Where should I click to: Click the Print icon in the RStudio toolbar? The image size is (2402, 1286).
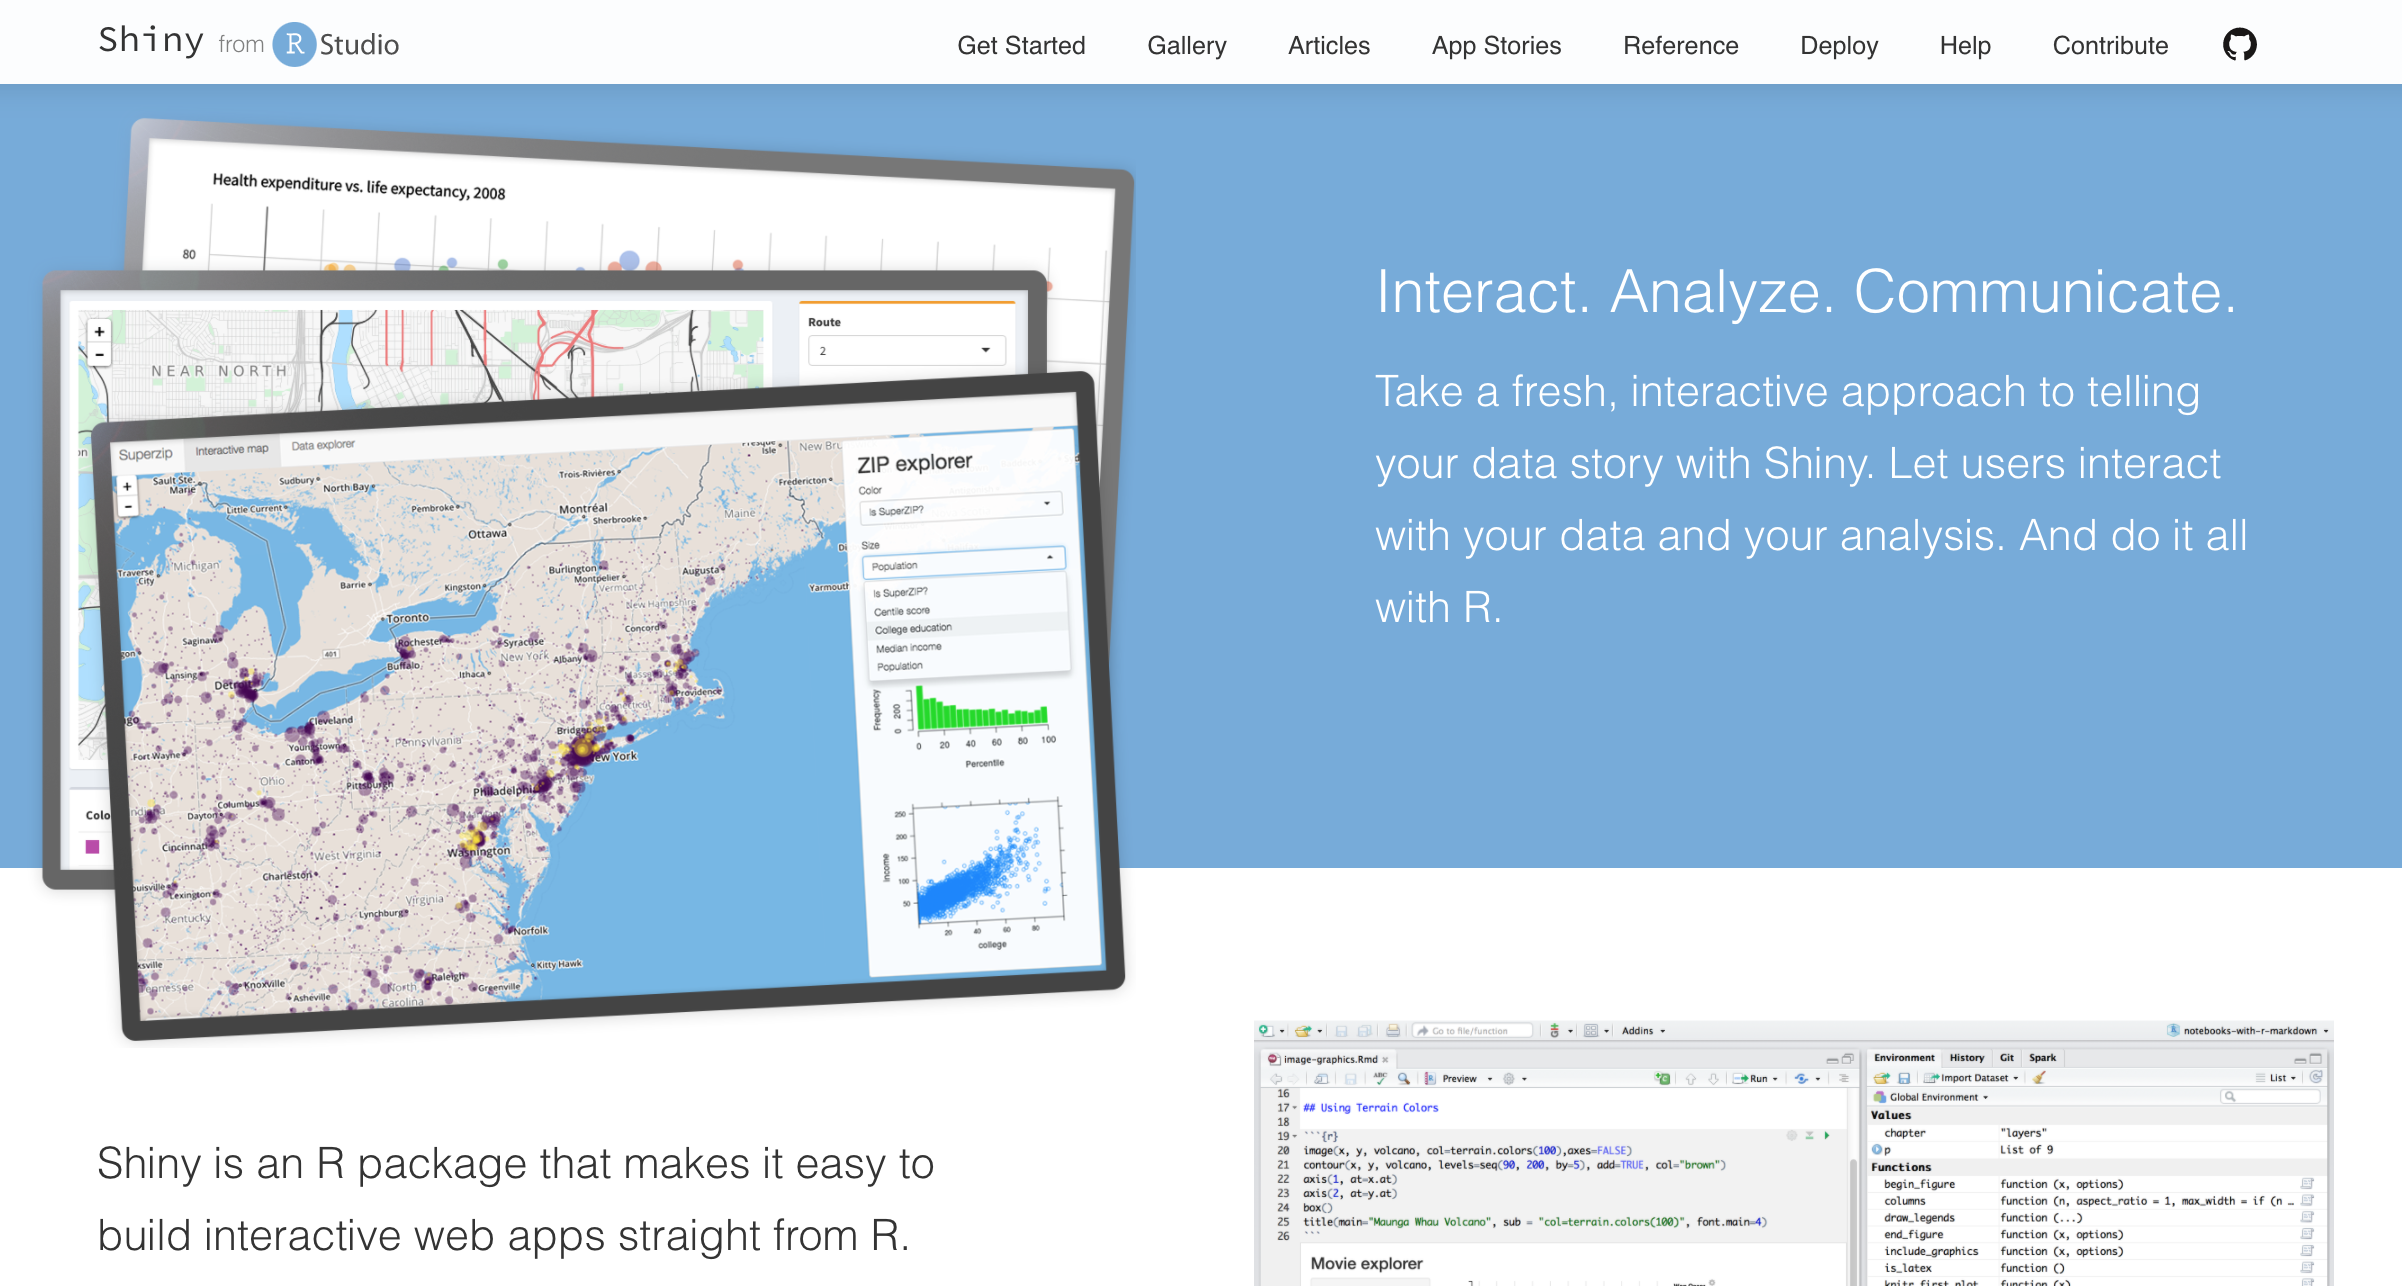(1392, 1030)
